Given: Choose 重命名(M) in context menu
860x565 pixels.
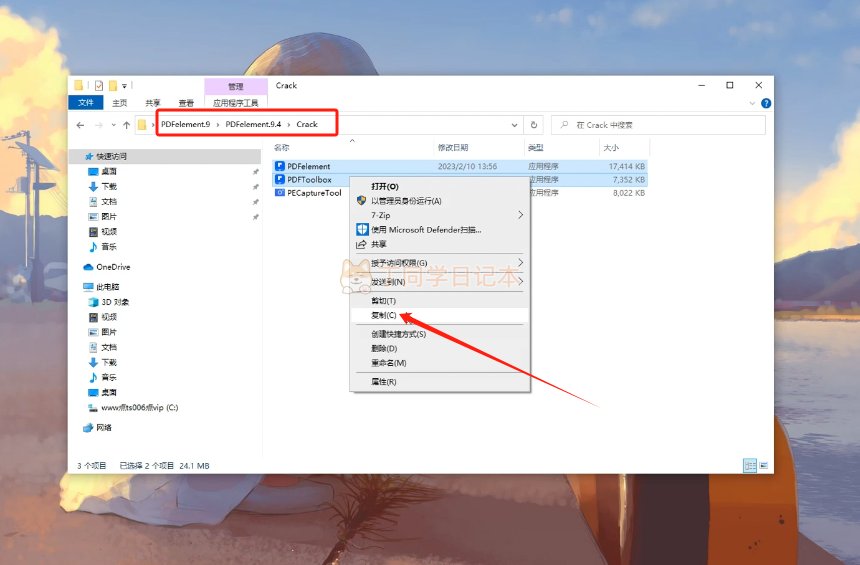Looking at the screenshot, I should click(440, 363).
